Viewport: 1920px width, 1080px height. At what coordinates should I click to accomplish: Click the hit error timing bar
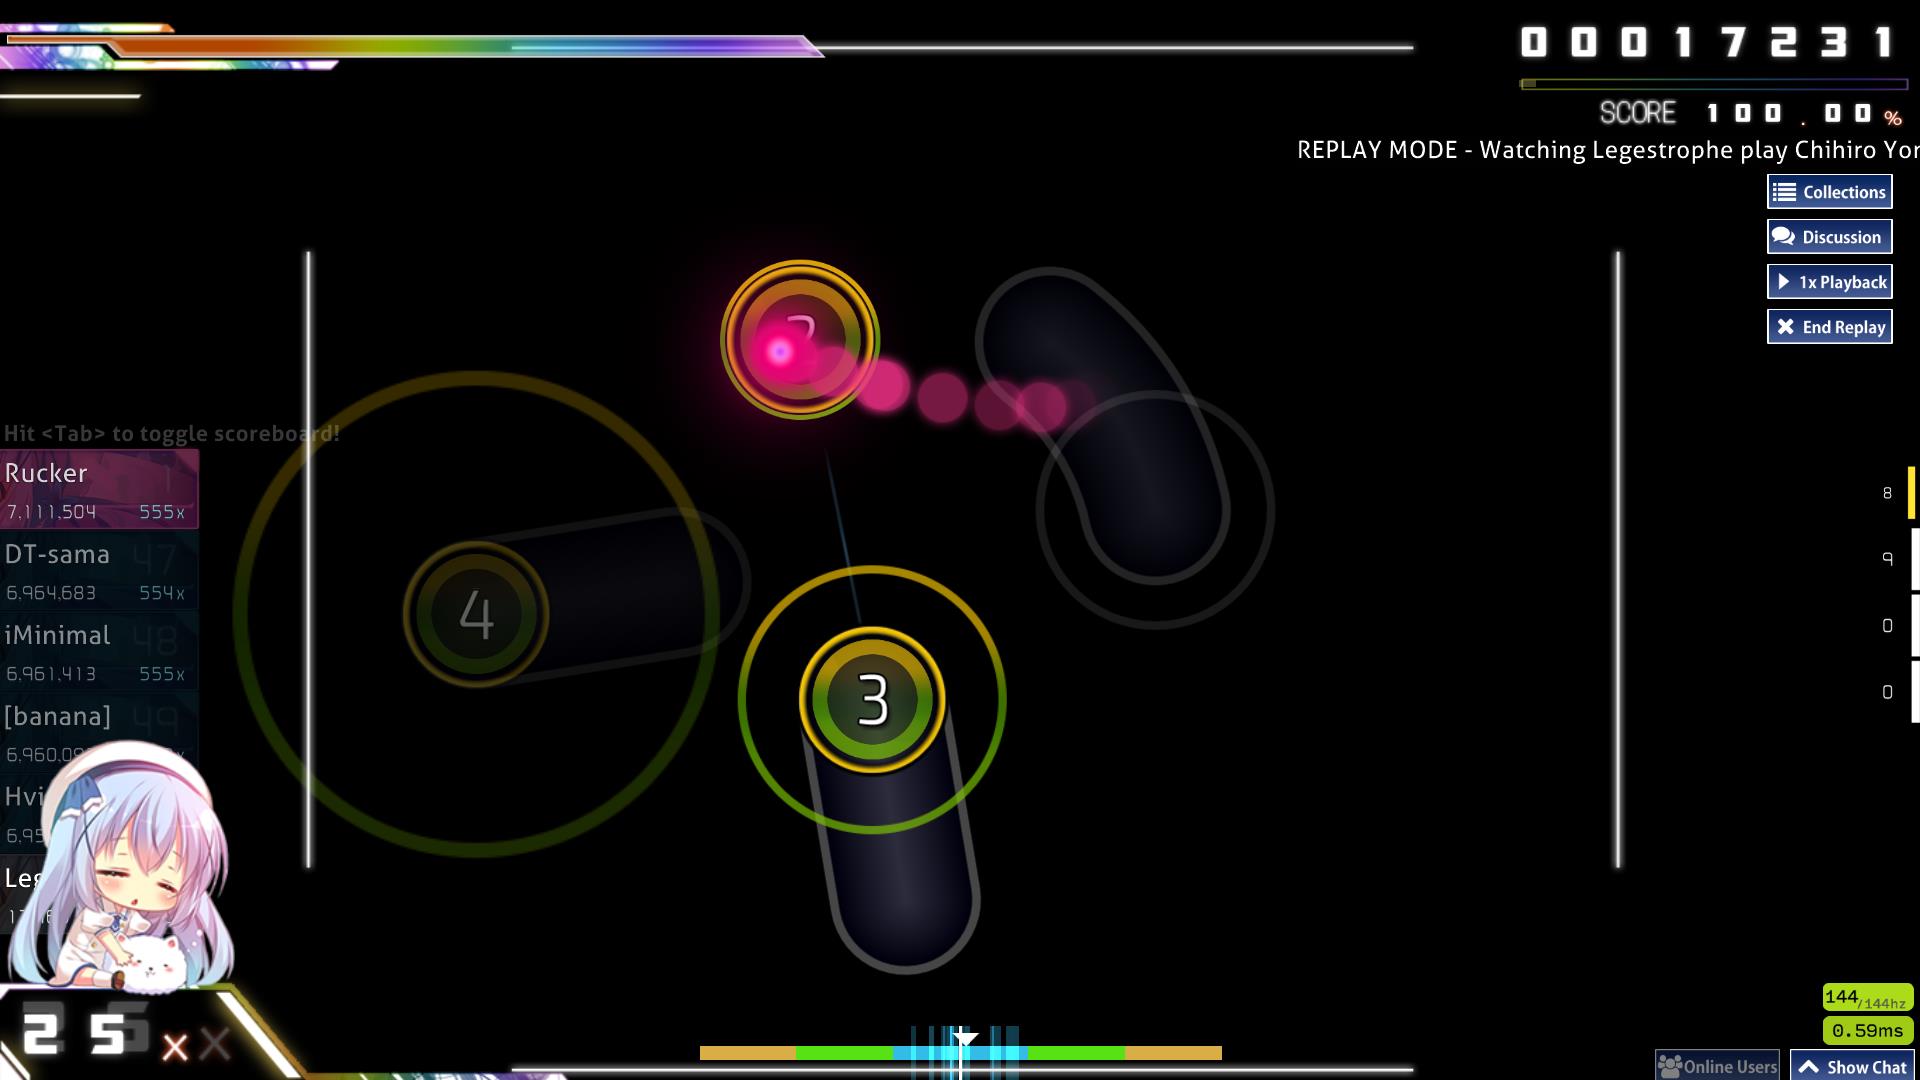click(960, 1052)
